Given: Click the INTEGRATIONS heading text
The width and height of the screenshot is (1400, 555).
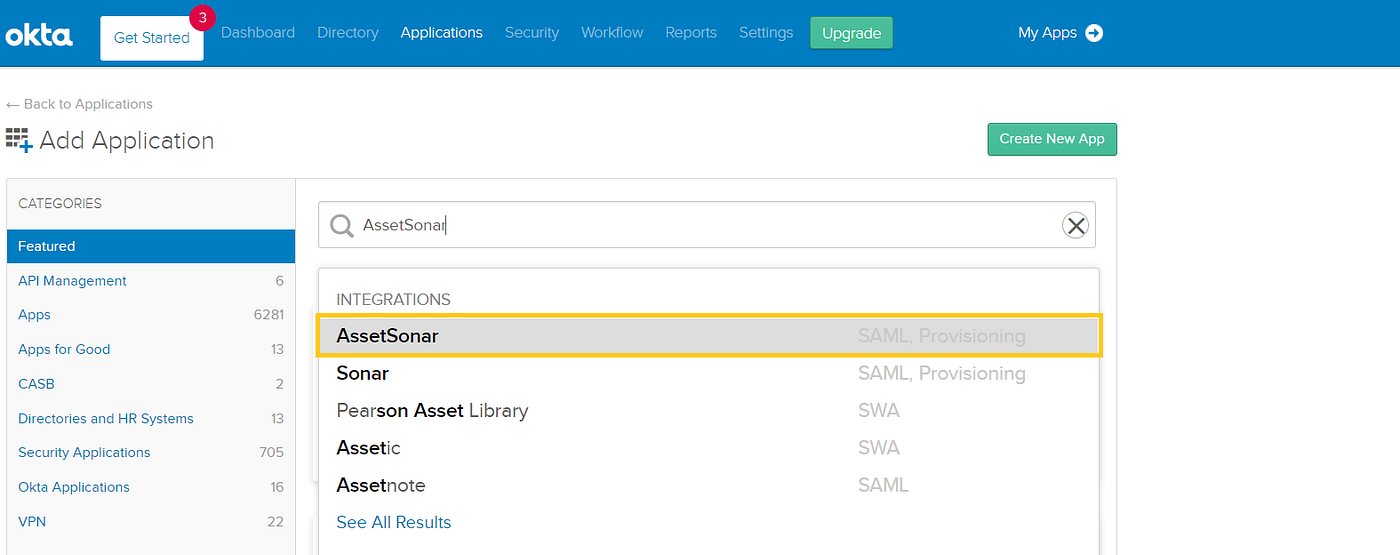Looking at the screenshot, I should [x=393, y=299].
